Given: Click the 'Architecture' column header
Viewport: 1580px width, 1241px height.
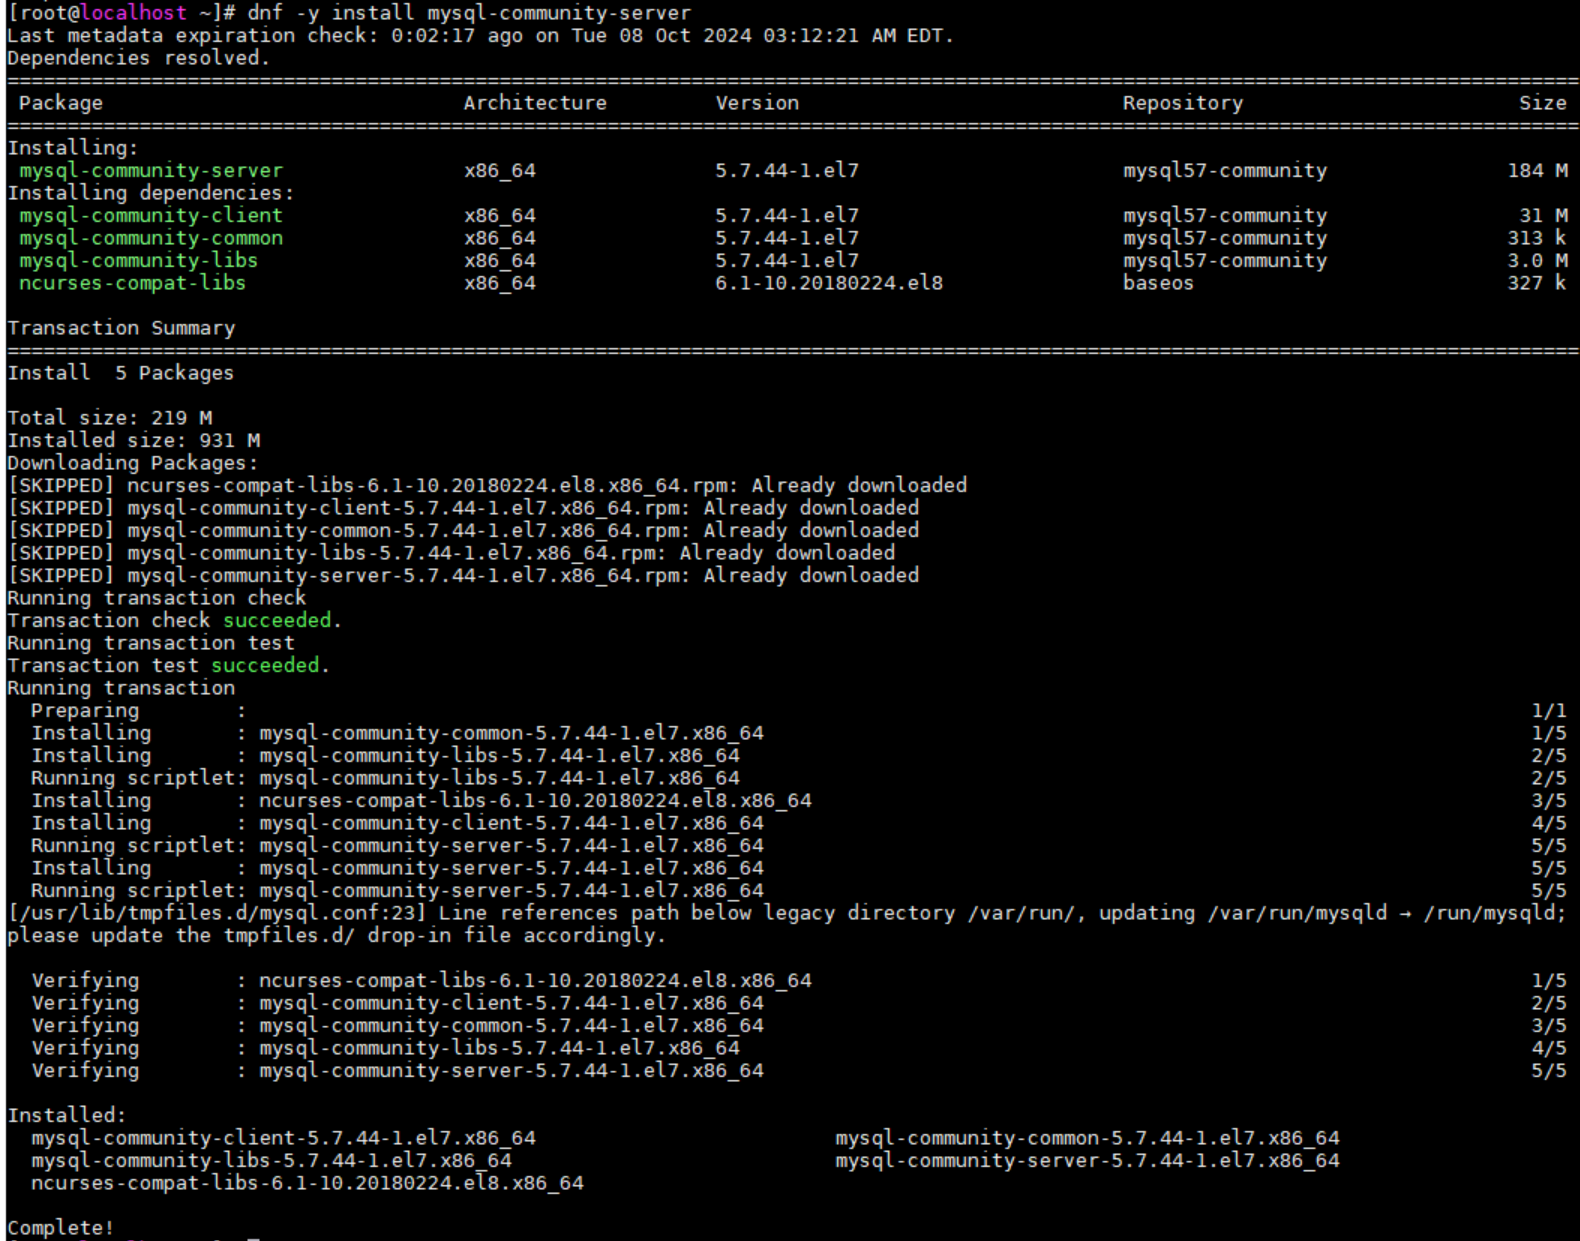Looking at the screenshot, I should tap(535, 103).
